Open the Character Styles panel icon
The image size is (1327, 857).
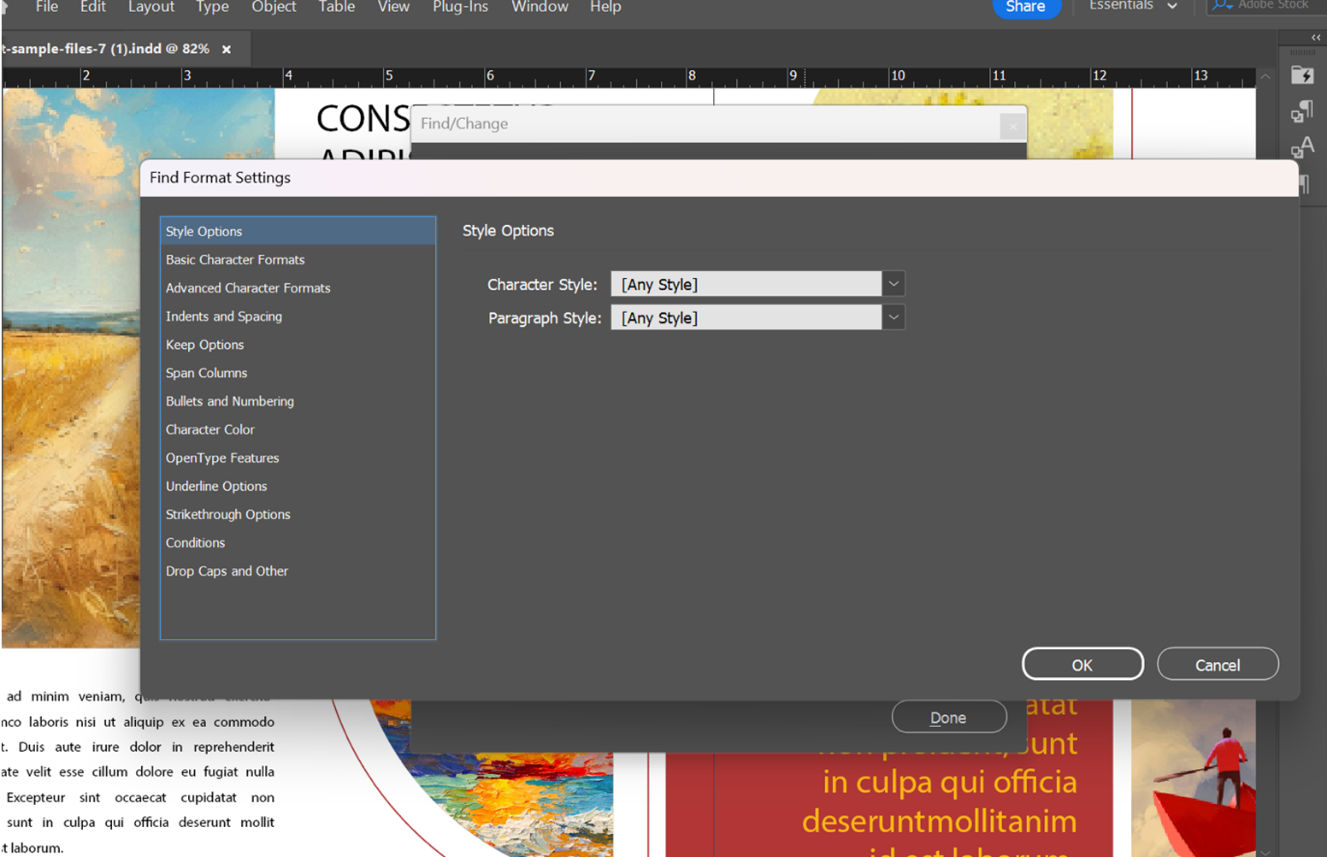[x=1302, y=148]
